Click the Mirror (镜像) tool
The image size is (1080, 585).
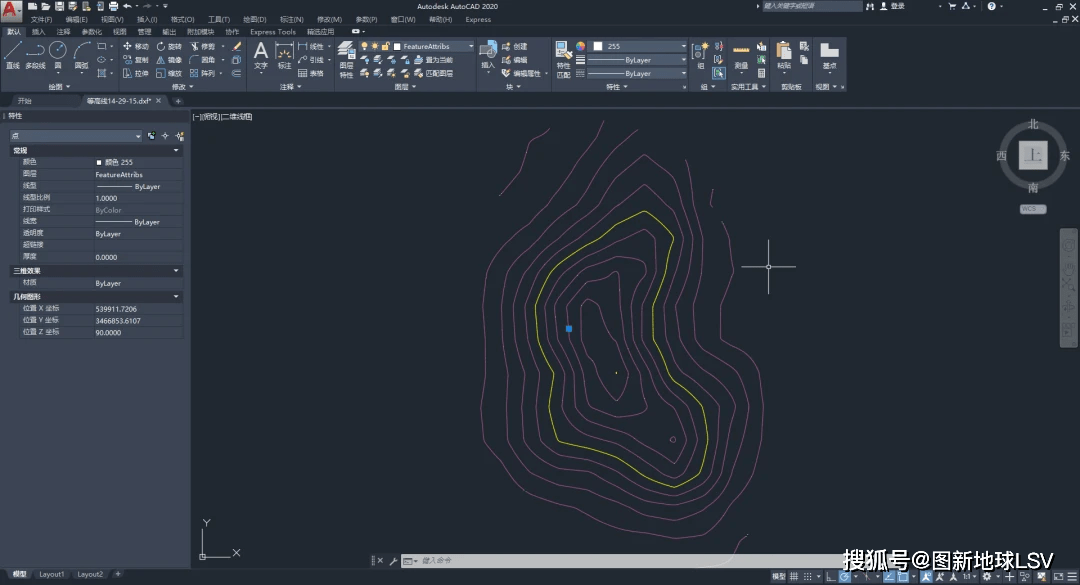[x=169, y=60]
